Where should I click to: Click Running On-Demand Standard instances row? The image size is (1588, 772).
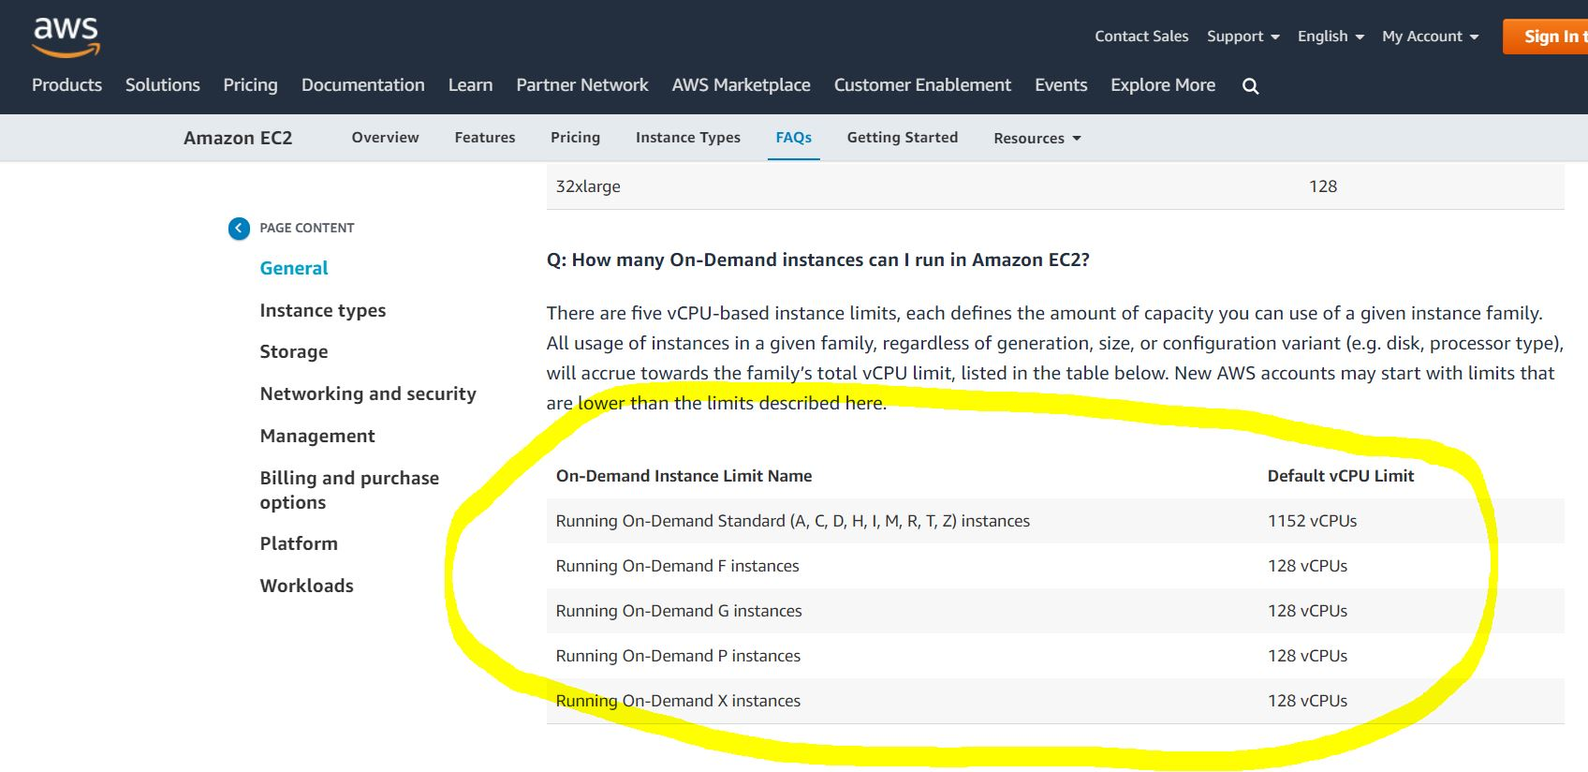point(1055,521)
